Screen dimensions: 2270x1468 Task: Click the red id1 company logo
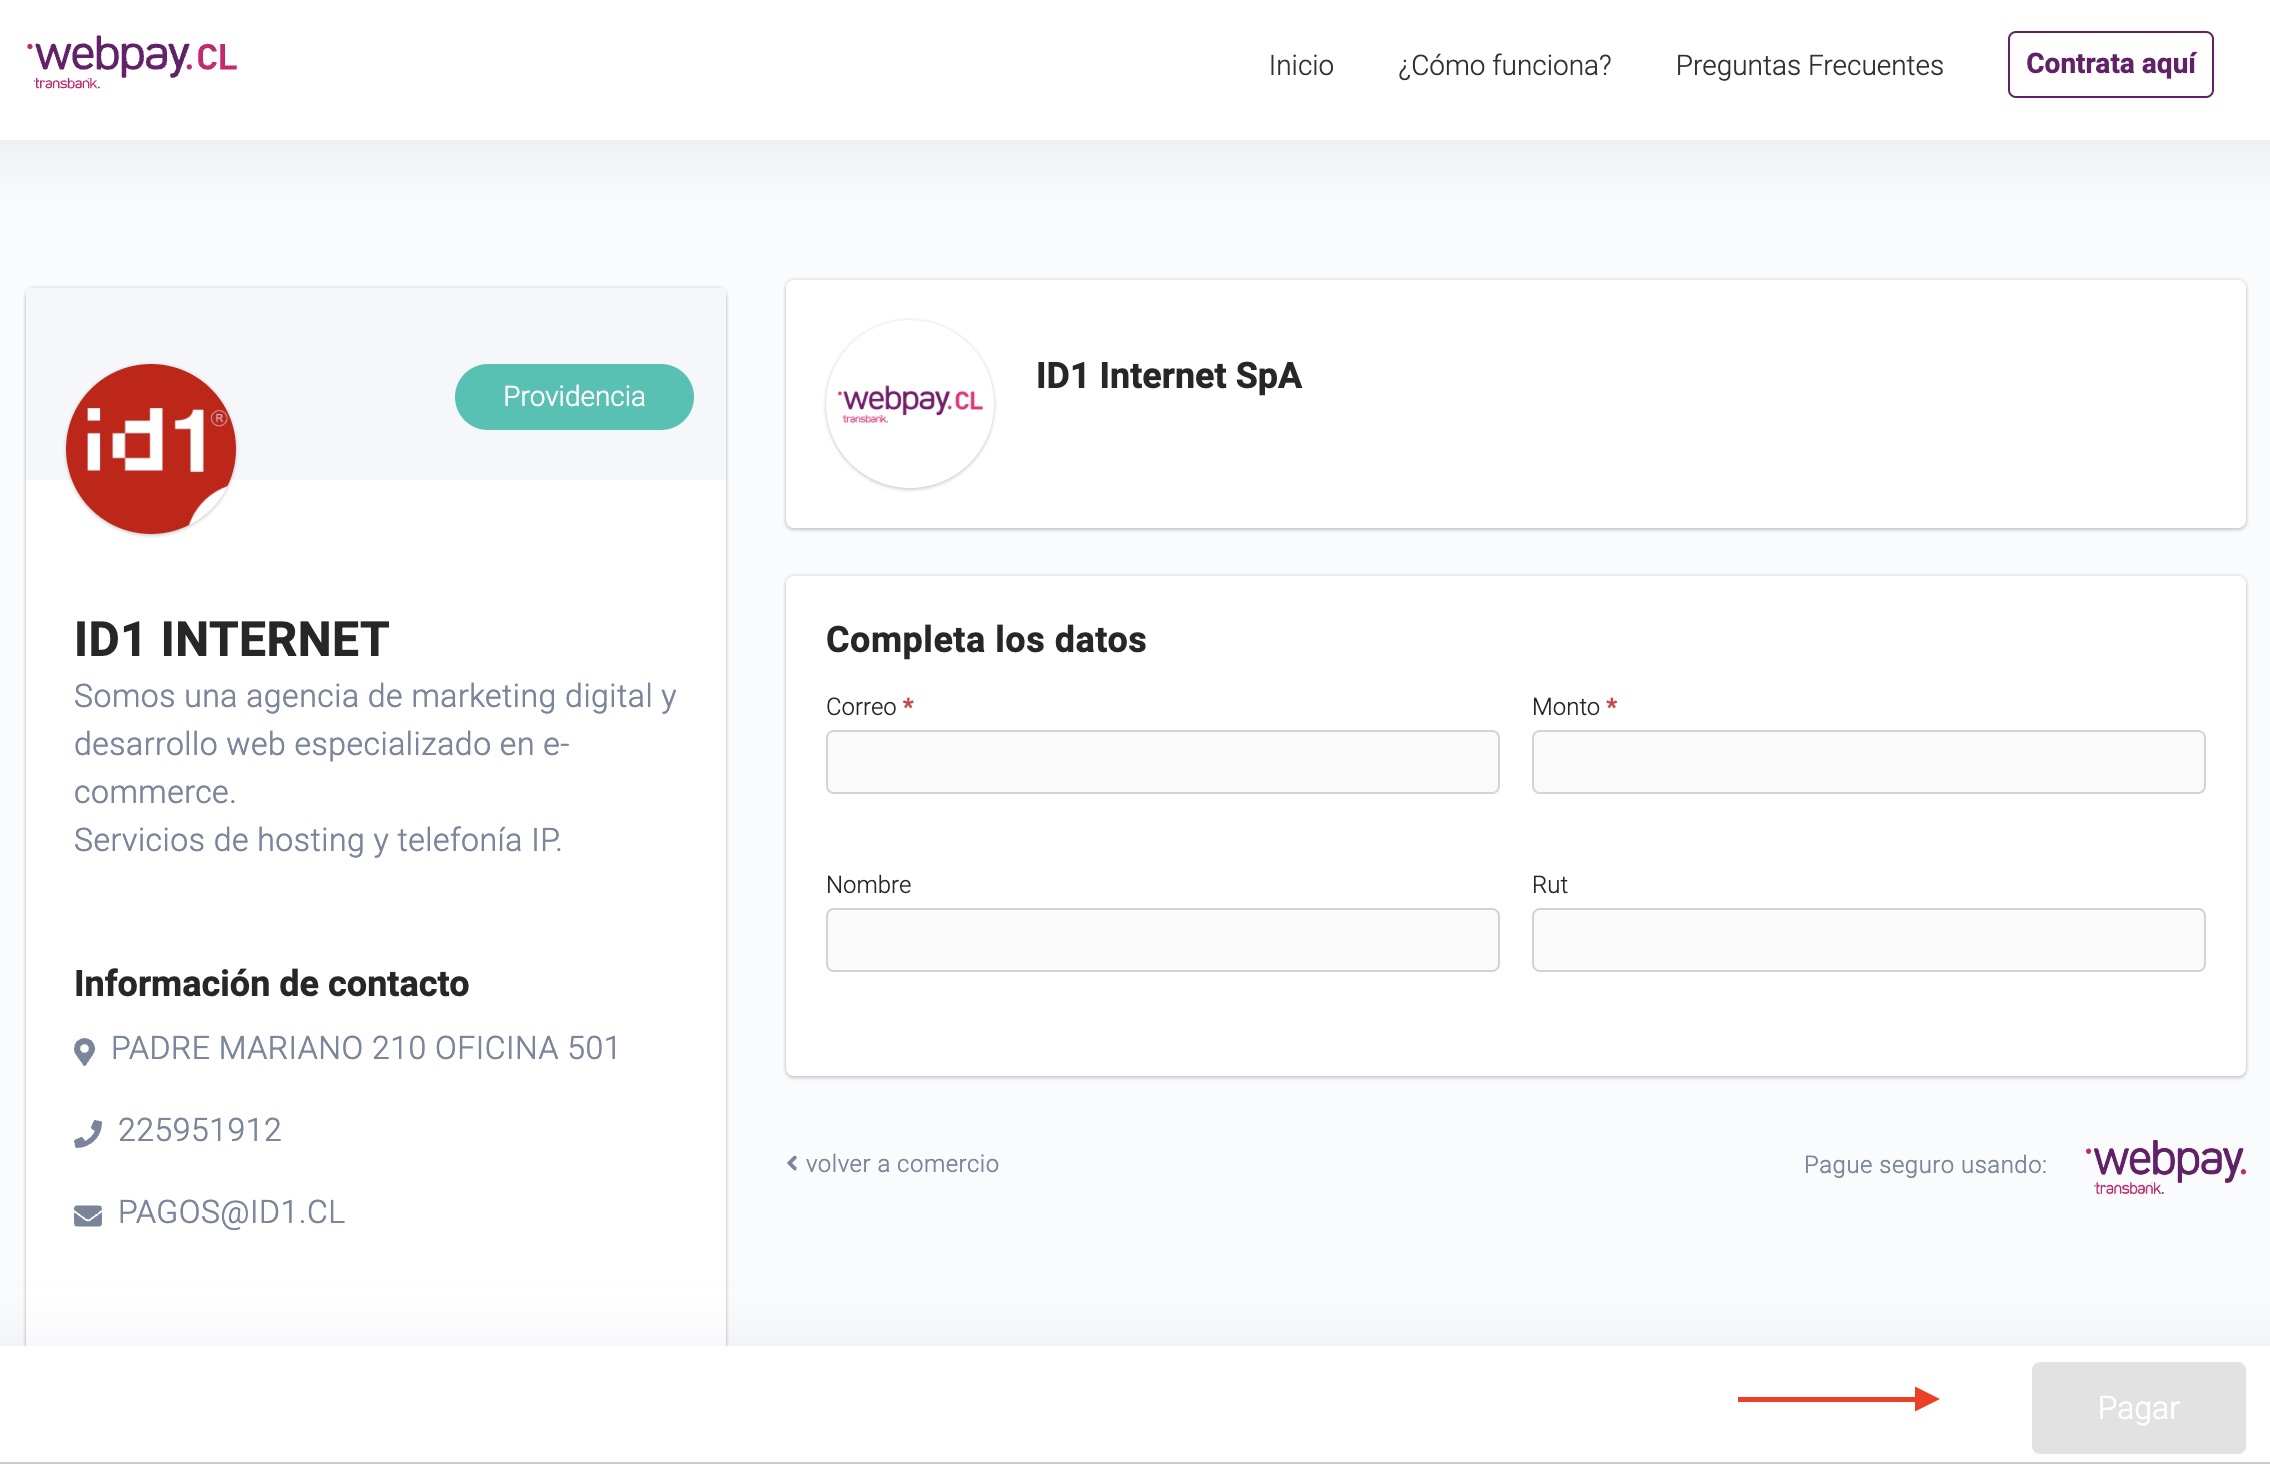click(x=151, y=449)
